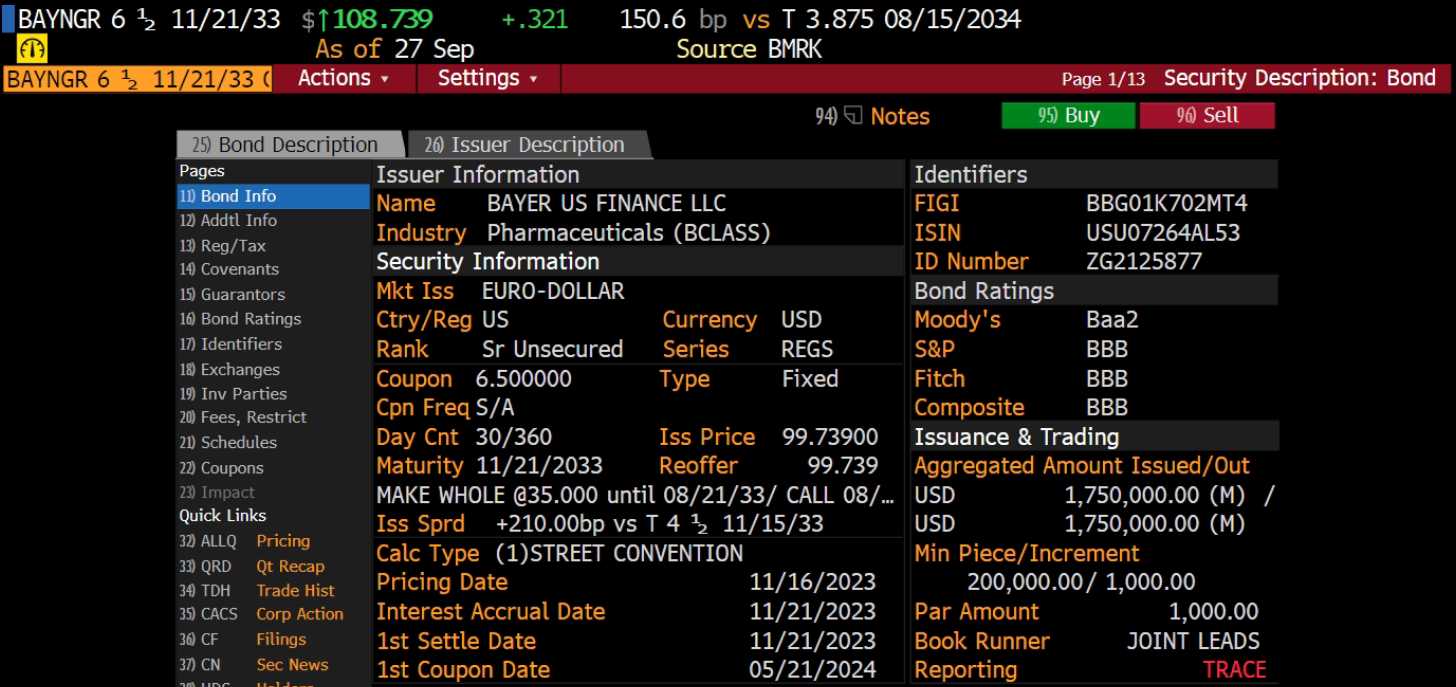Open the Settings dropdown menu

(488, 78)
